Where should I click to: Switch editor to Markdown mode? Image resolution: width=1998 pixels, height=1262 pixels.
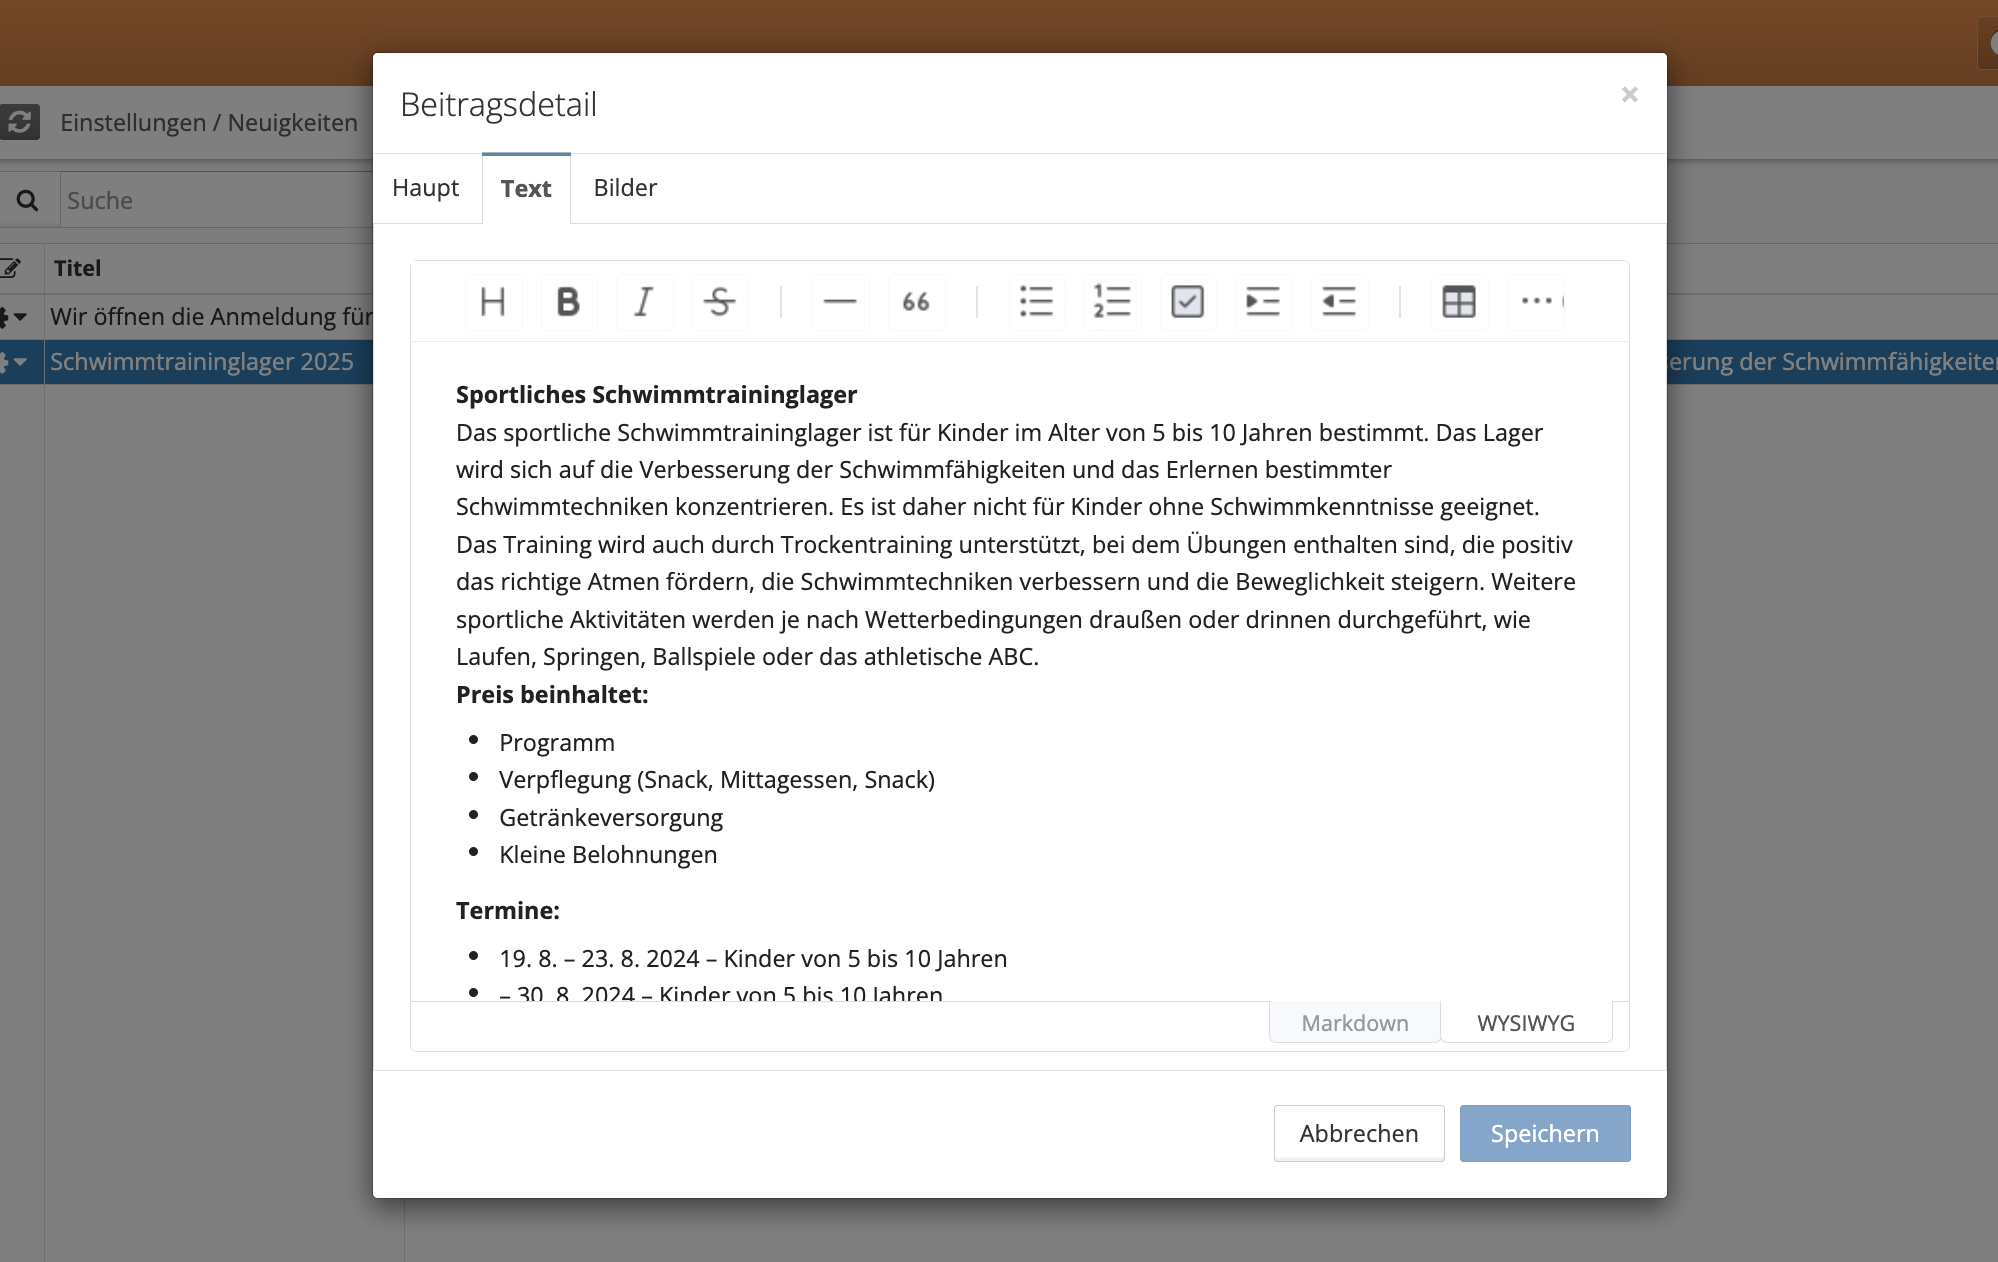coord(1354,1023)
